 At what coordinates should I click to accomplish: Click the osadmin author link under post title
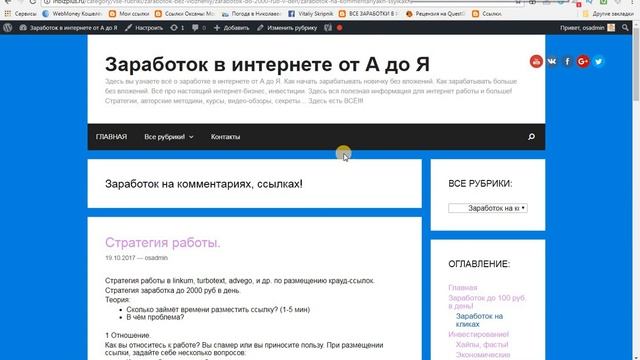(x=156, y=258)
